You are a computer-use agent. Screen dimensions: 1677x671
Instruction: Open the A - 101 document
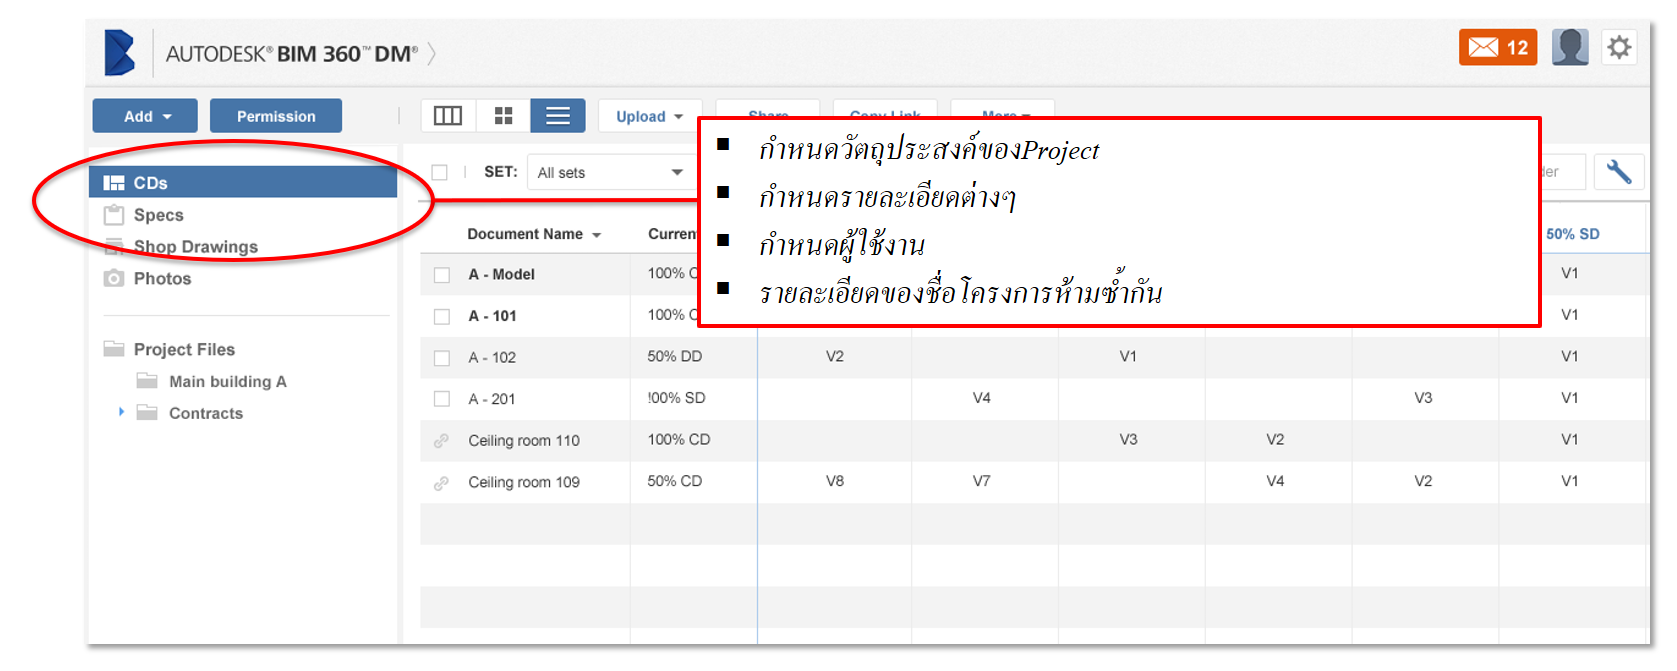pyautogui.click(x=493, y=316)
